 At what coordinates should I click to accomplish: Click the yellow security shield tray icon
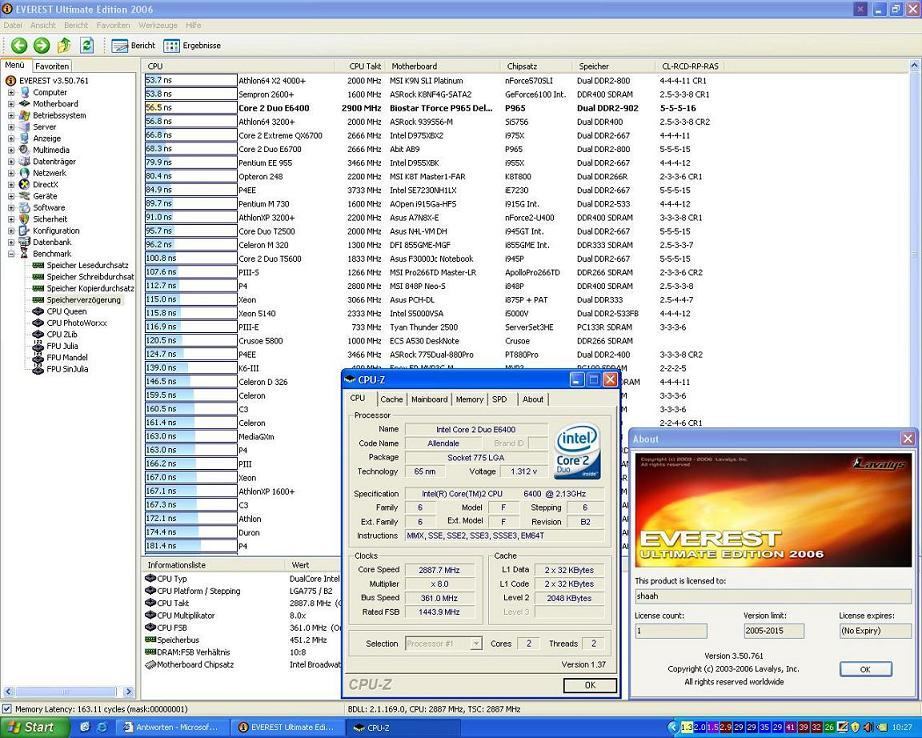pos(856,727)
